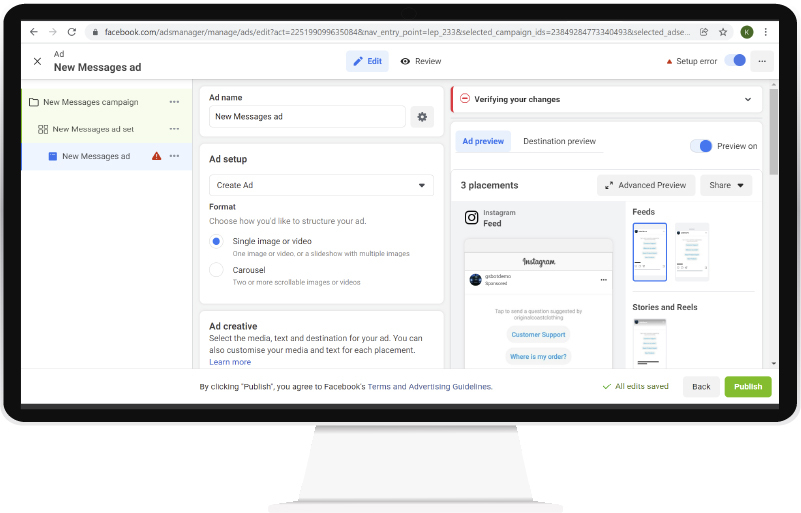Close the ad editor with the X icon
Screen dimensions: 801x513
[37, 61]
